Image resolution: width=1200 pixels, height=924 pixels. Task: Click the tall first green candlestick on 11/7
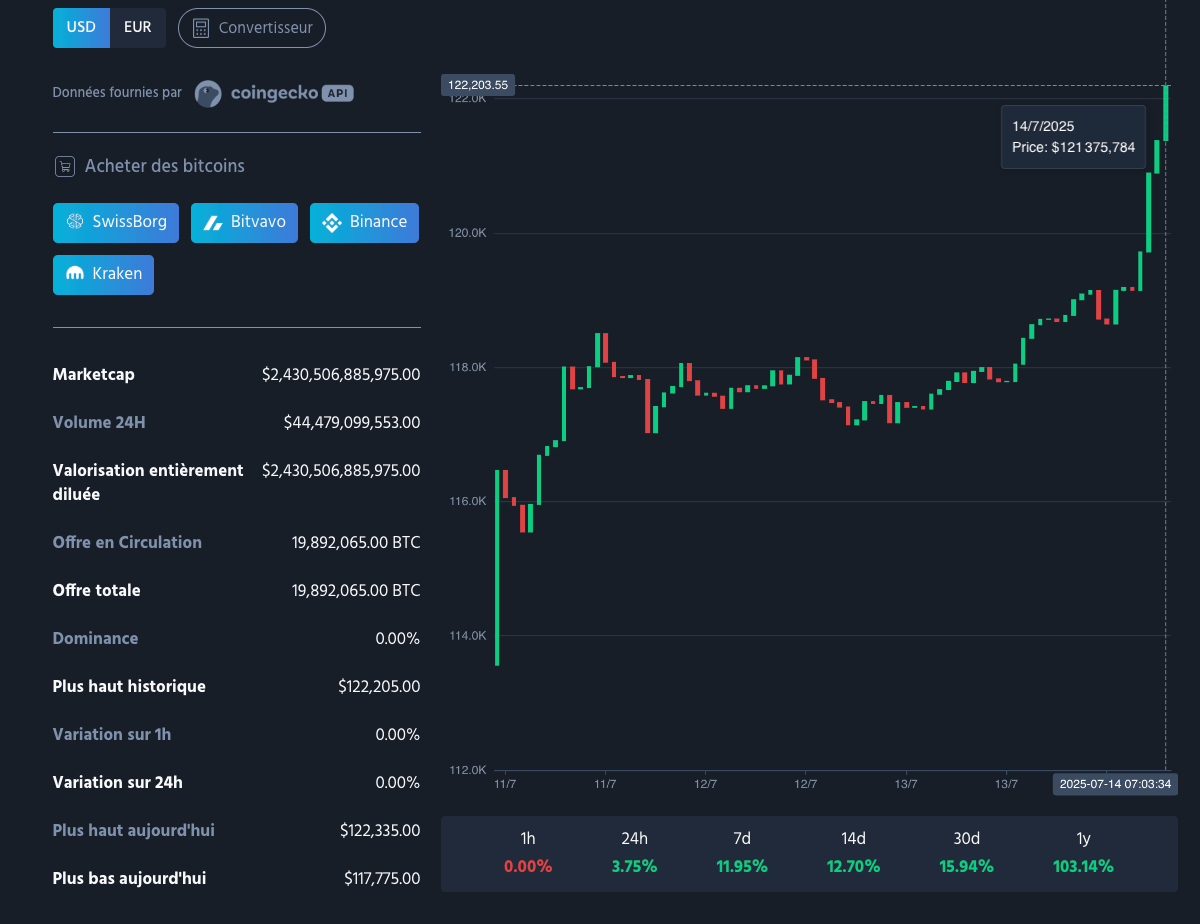click(497, 567)
